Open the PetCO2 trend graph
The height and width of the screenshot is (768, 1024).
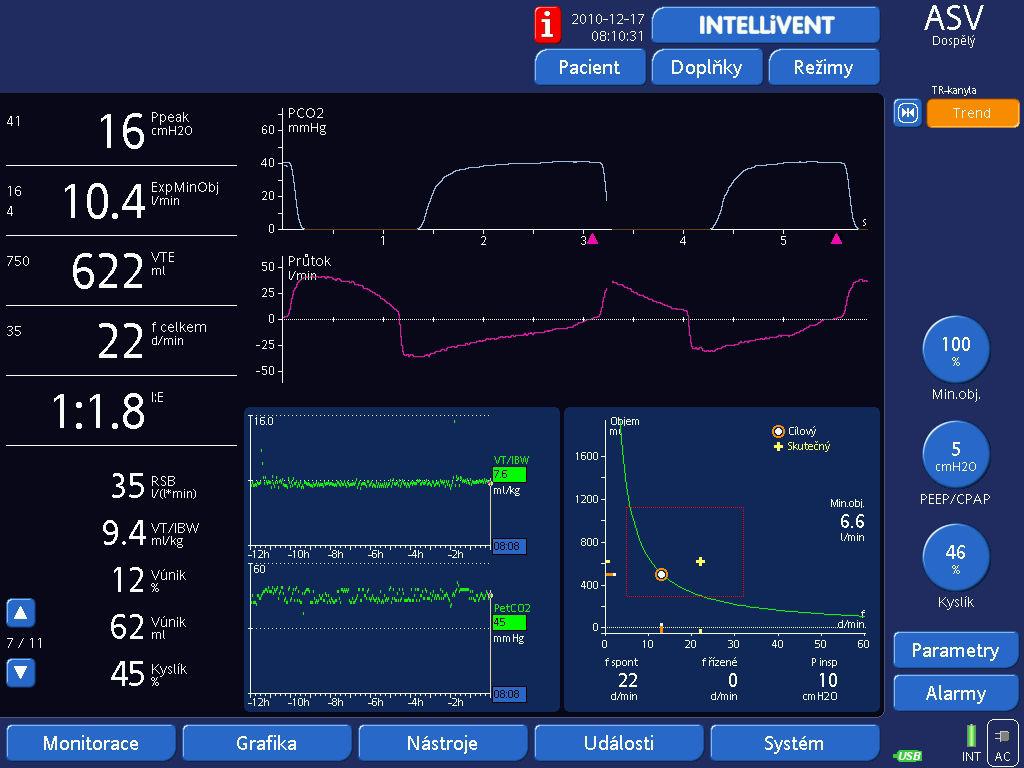pos(370,633)
